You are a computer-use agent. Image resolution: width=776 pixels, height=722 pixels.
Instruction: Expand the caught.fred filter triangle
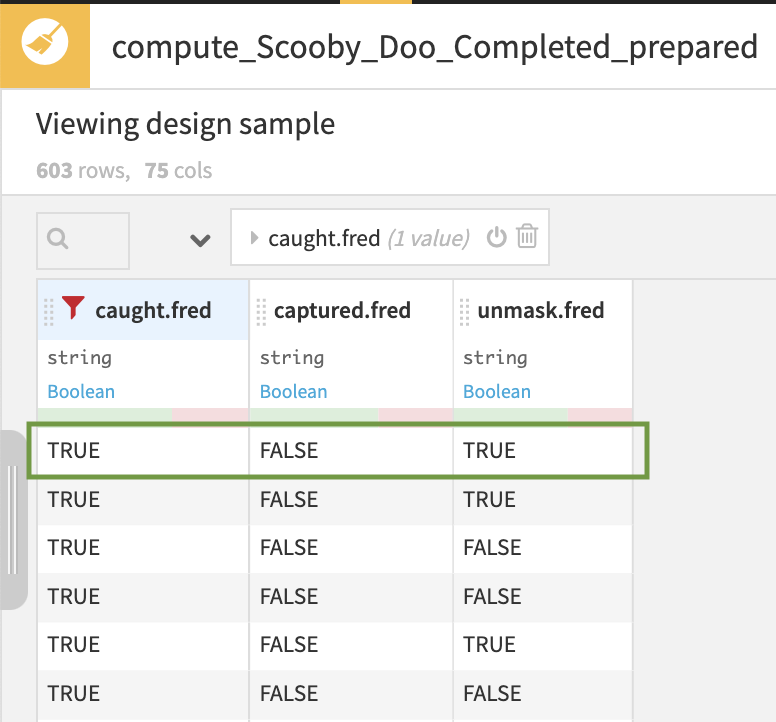254,238
